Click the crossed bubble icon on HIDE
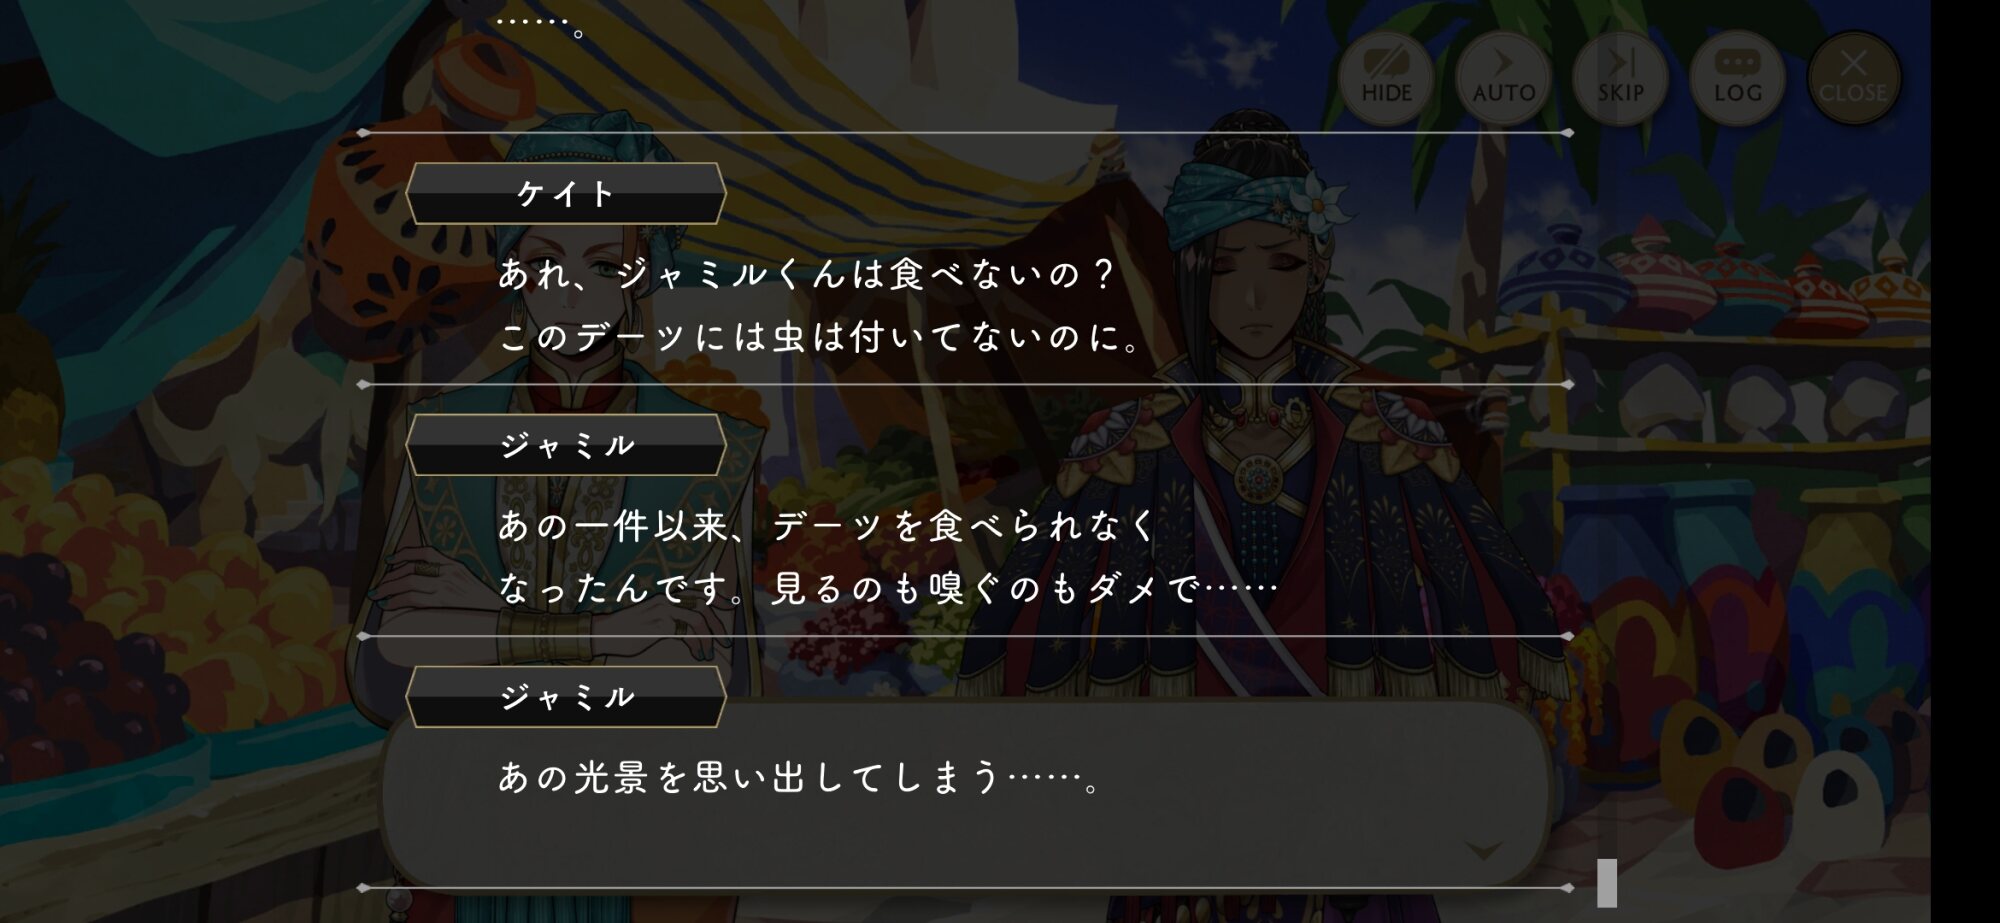Screen dimensions: 2000x923 pyautogui.click(x=1387, y=62)
